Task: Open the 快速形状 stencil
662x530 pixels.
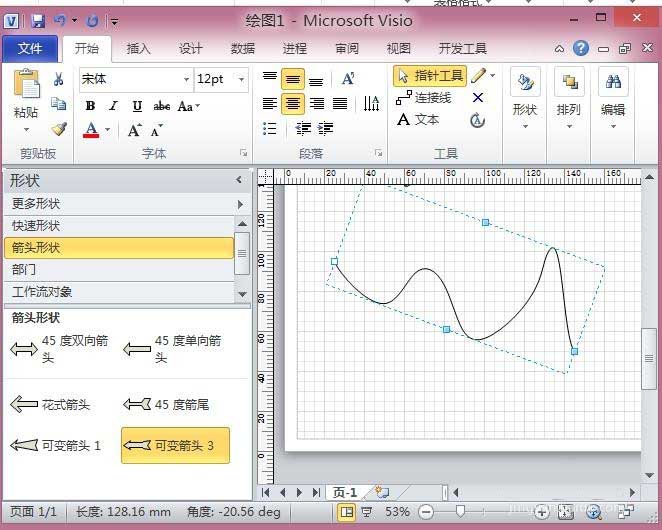Action: coord(119,226)
